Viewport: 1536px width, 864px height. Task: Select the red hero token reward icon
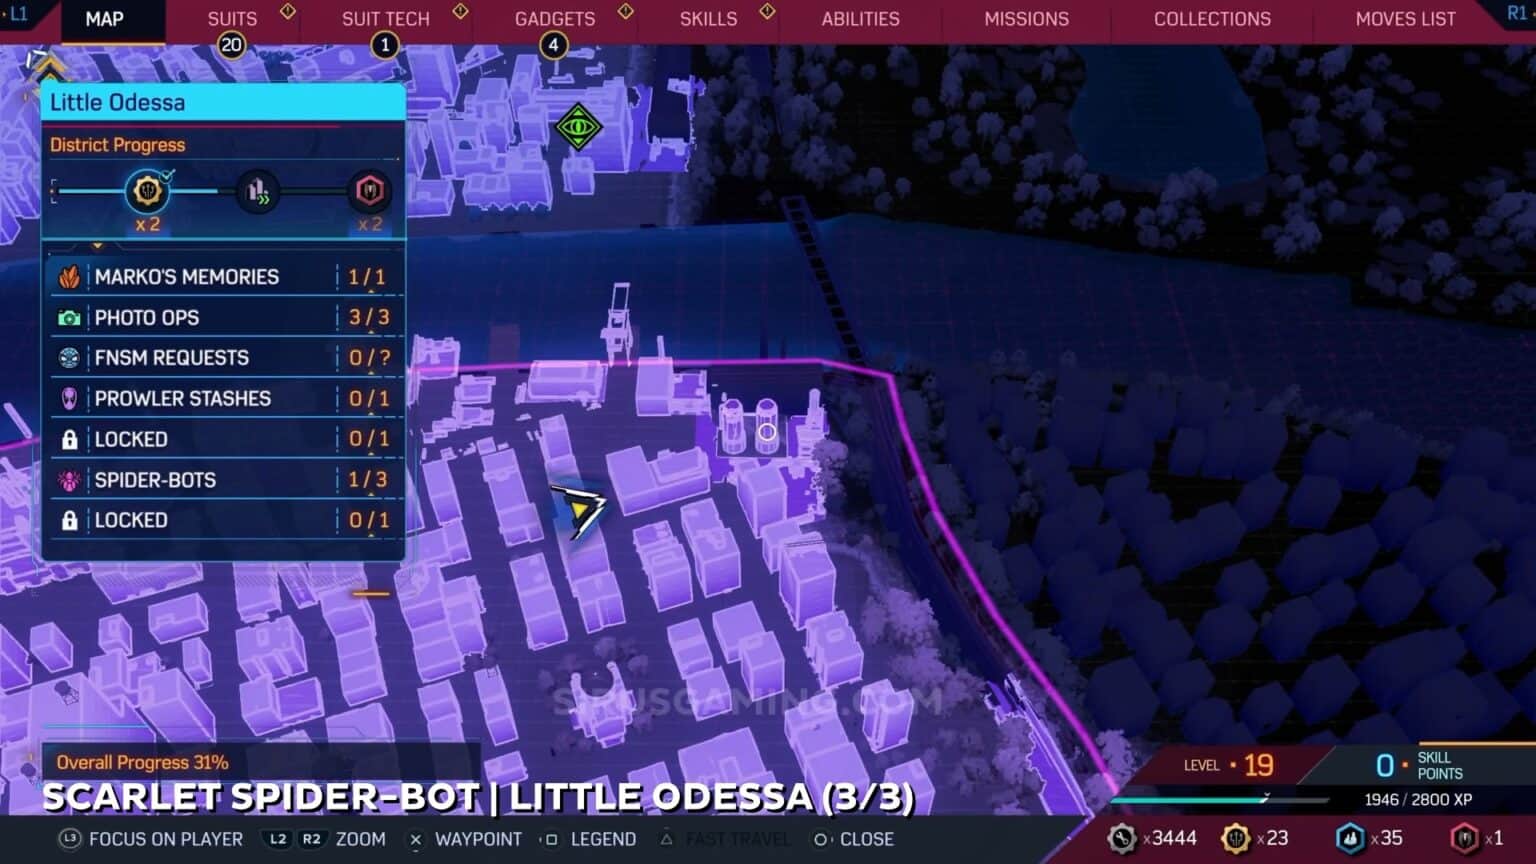coord(369,190)
